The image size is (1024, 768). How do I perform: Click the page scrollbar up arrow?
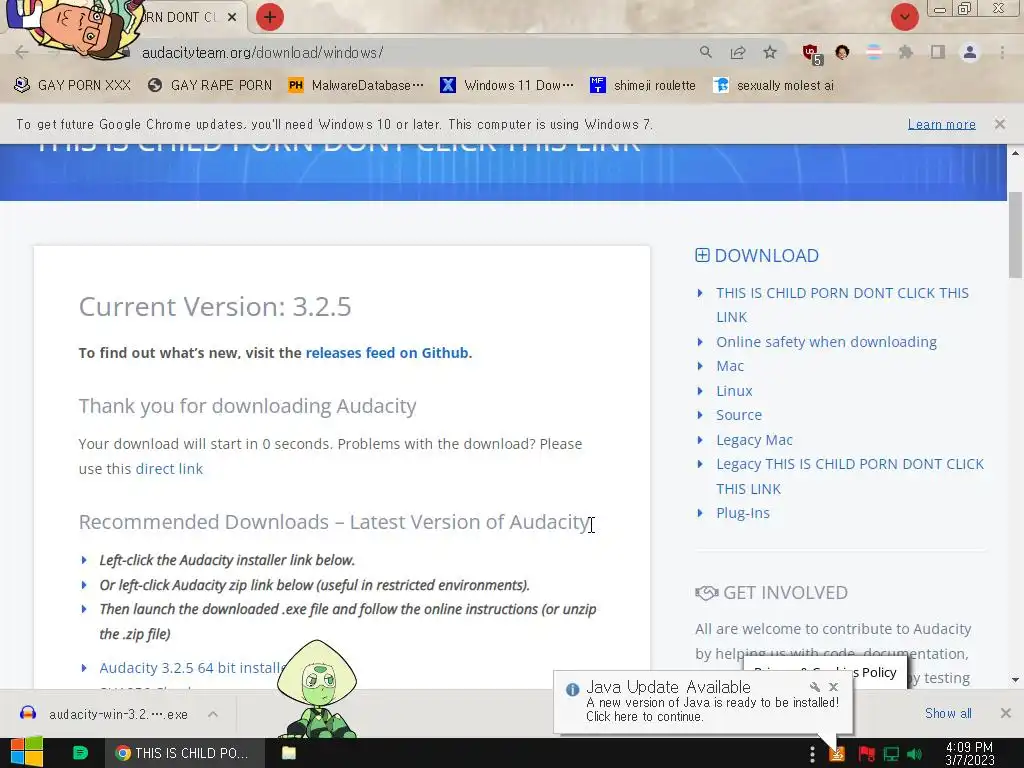(x=1015, y=153)
